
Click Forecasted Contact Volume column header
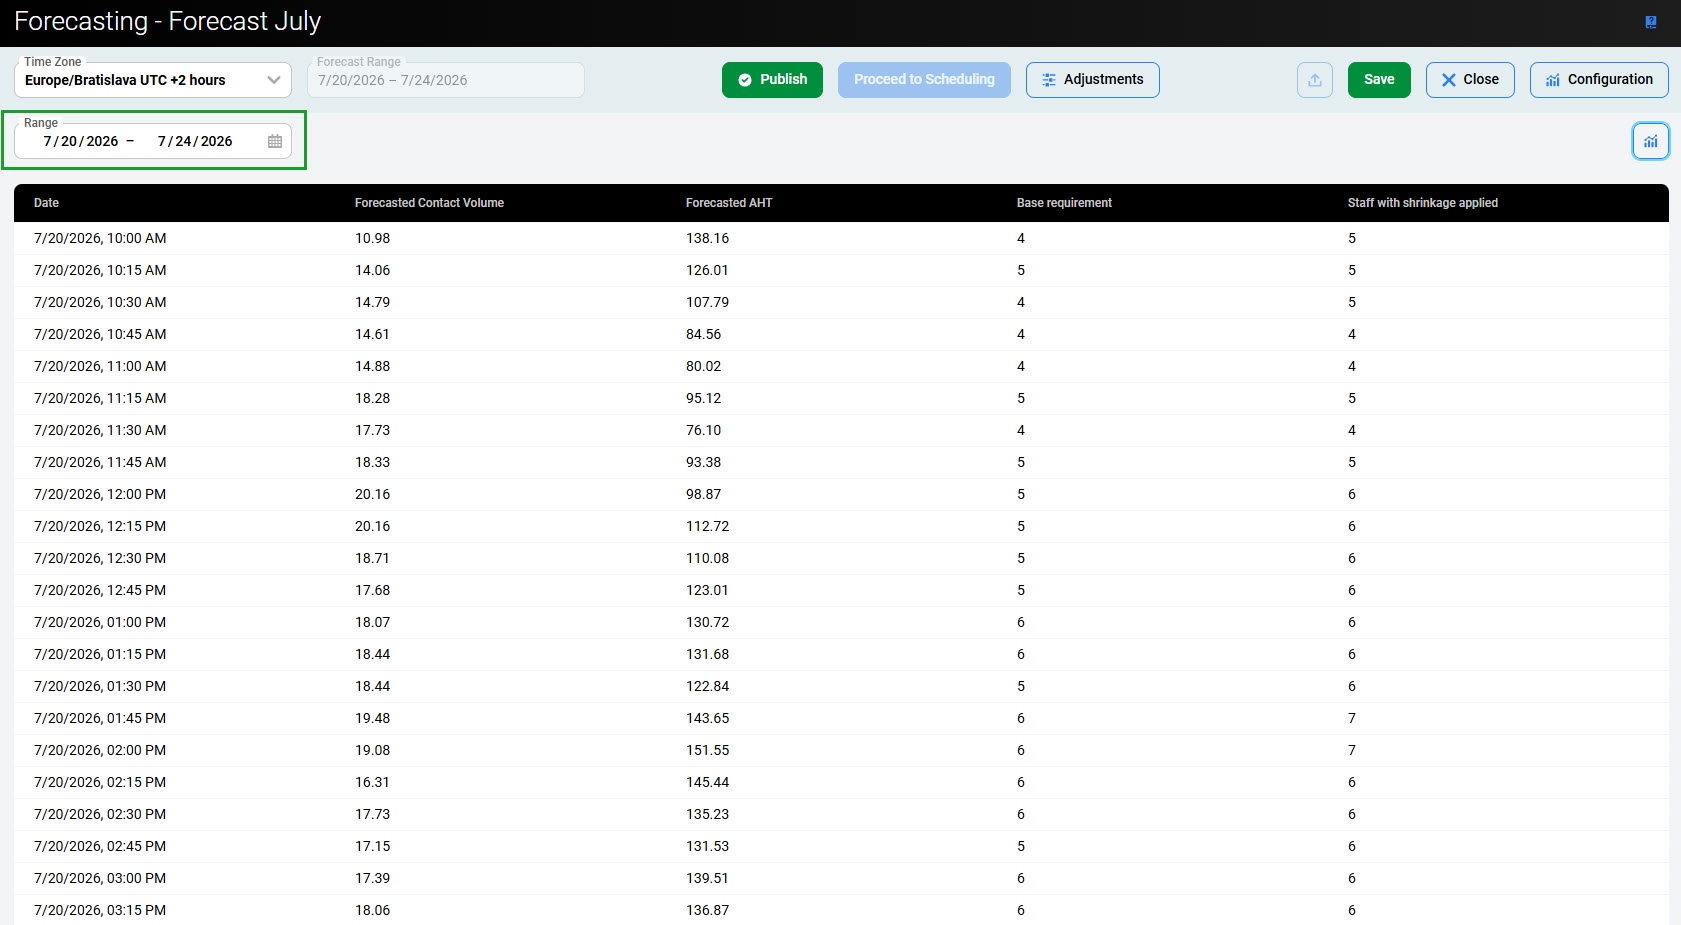pos(429,203)
